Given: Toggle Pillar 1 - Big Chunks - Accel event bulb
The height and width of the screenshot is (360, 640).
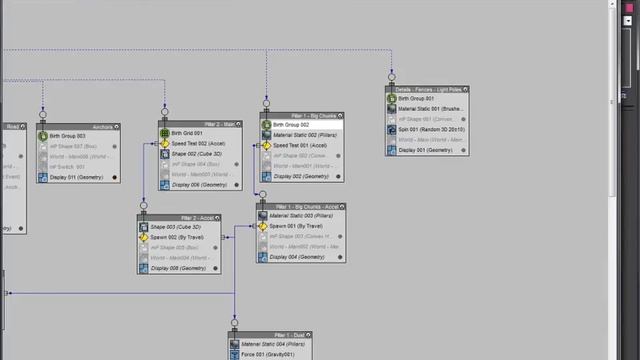Looking at the screenshot, I should 342,207.
